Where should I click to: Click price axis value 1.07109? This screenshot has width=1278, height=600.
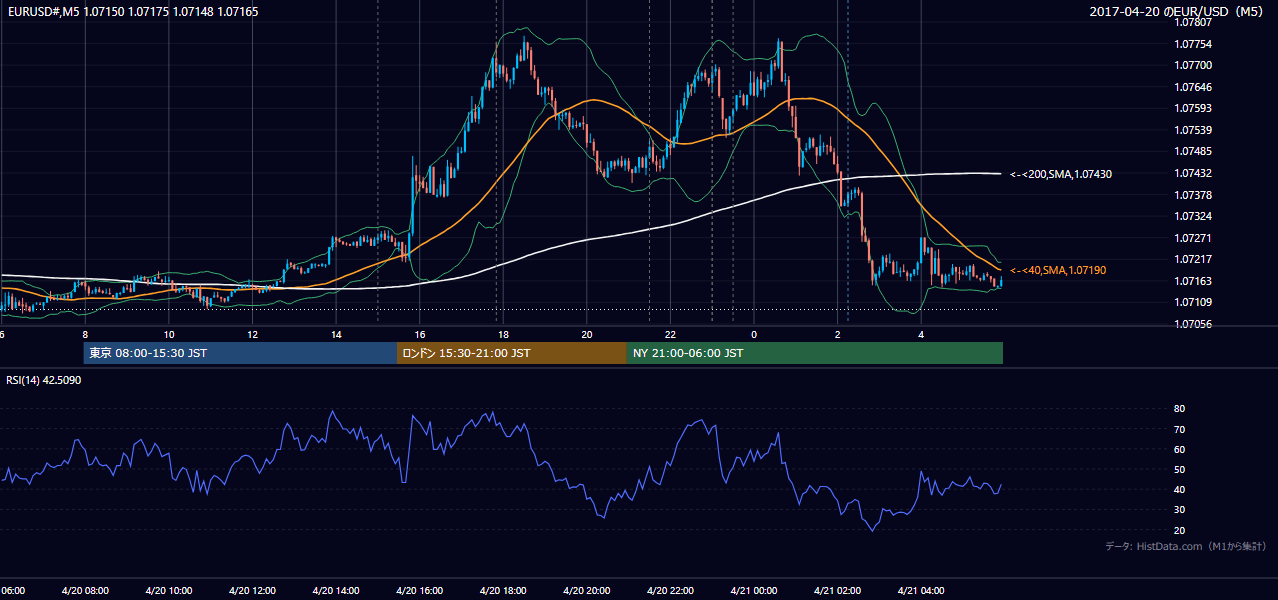click(x=1194, y=302)
